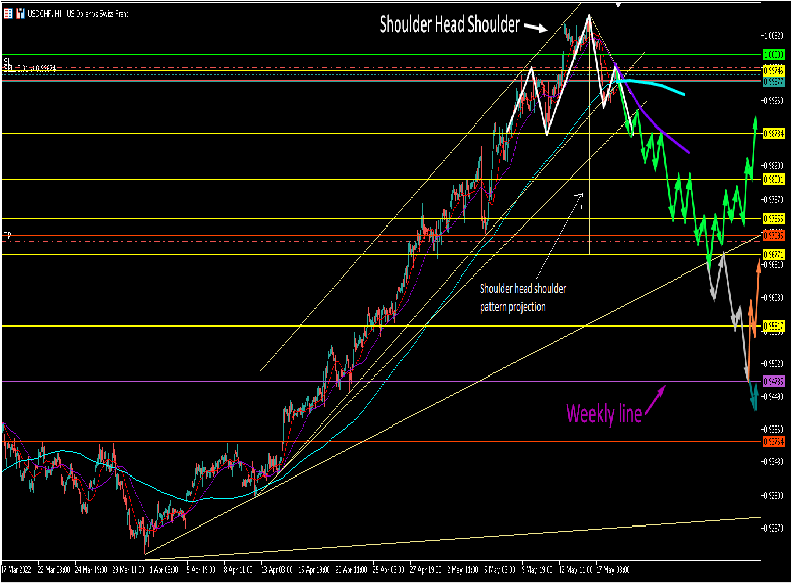
Task: Select the large 'Shoulder Head Shoulder' label
Action: click(x=450, y=24)
